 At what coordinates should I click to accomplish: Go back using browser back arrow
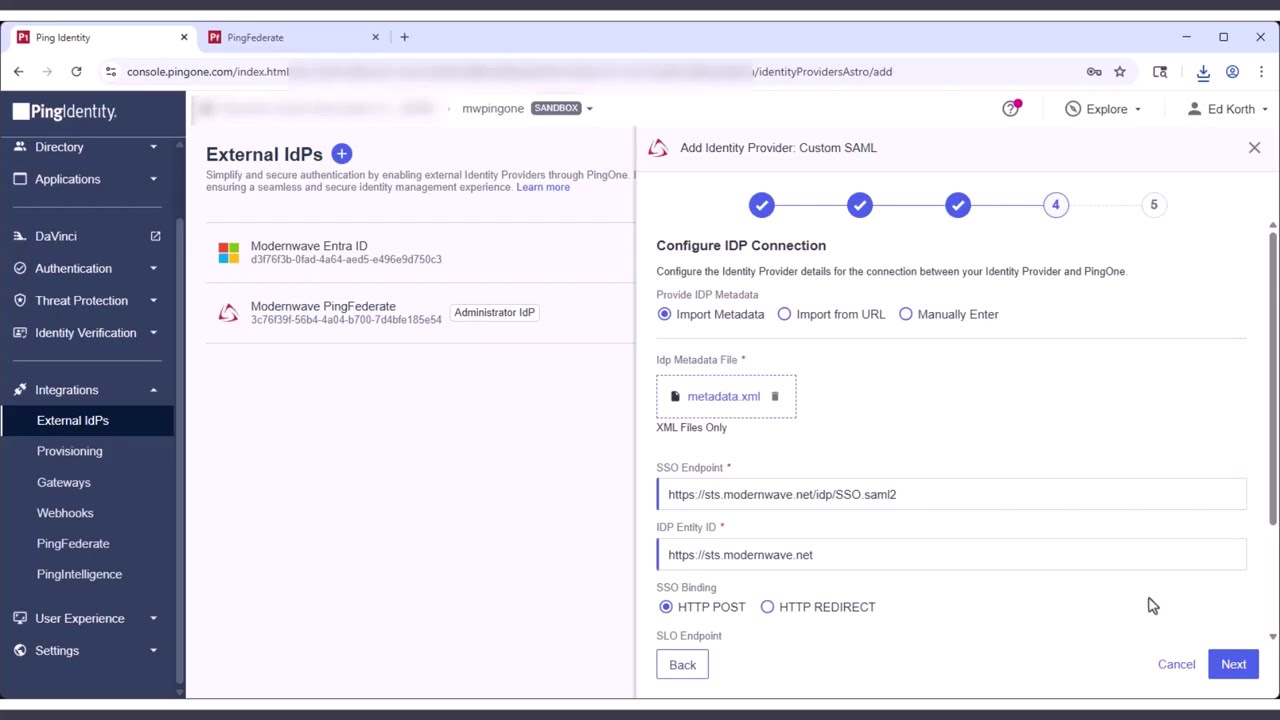pos(19,72)
